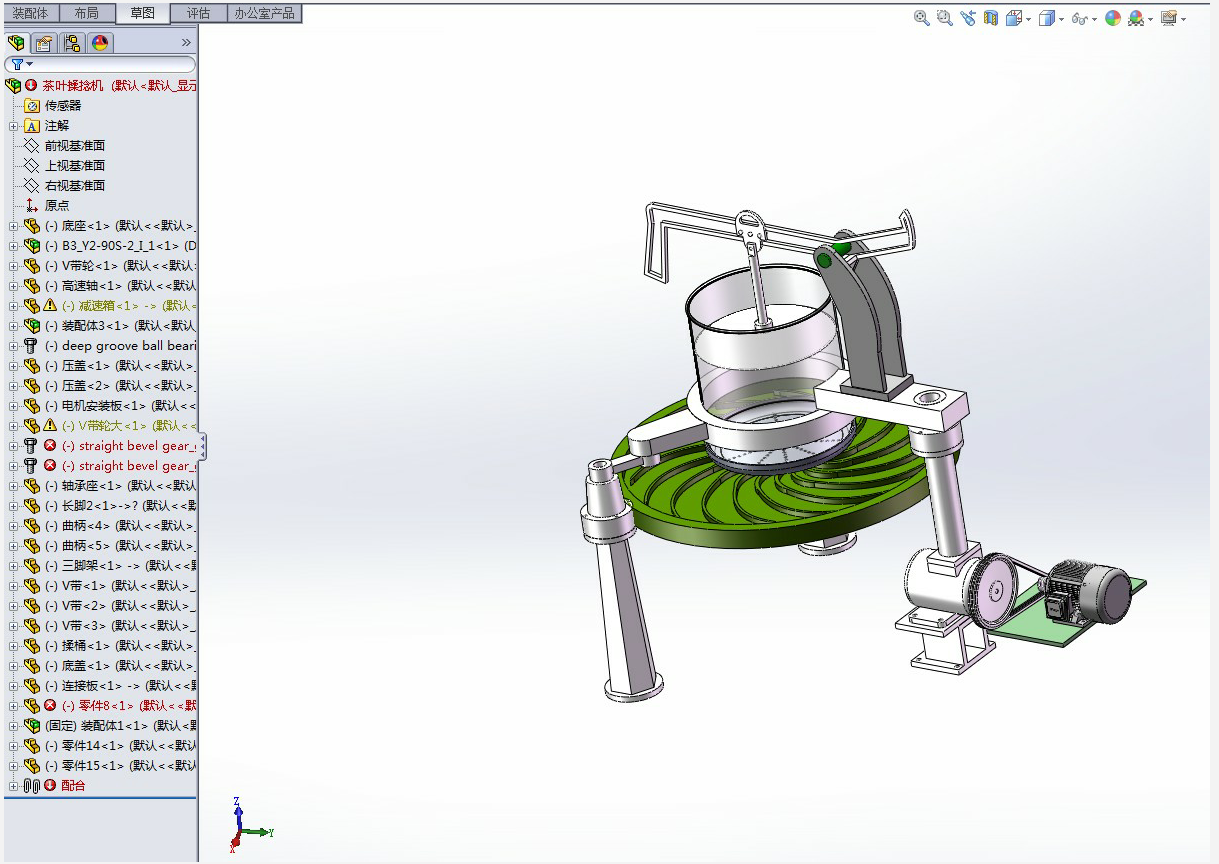Expand the 配合 mates folder
This screenshot has height=864, width=1219.
point(14,786)
